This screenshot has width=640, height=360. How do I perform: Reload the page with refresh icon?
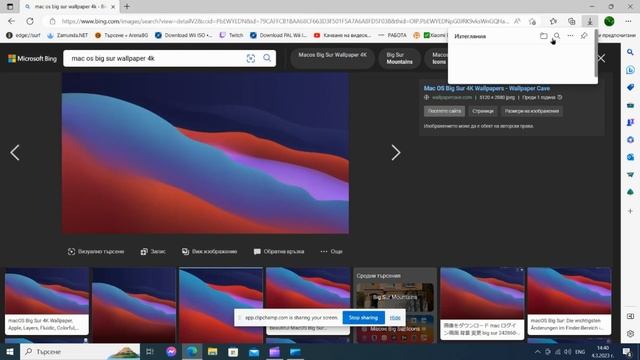30,21
